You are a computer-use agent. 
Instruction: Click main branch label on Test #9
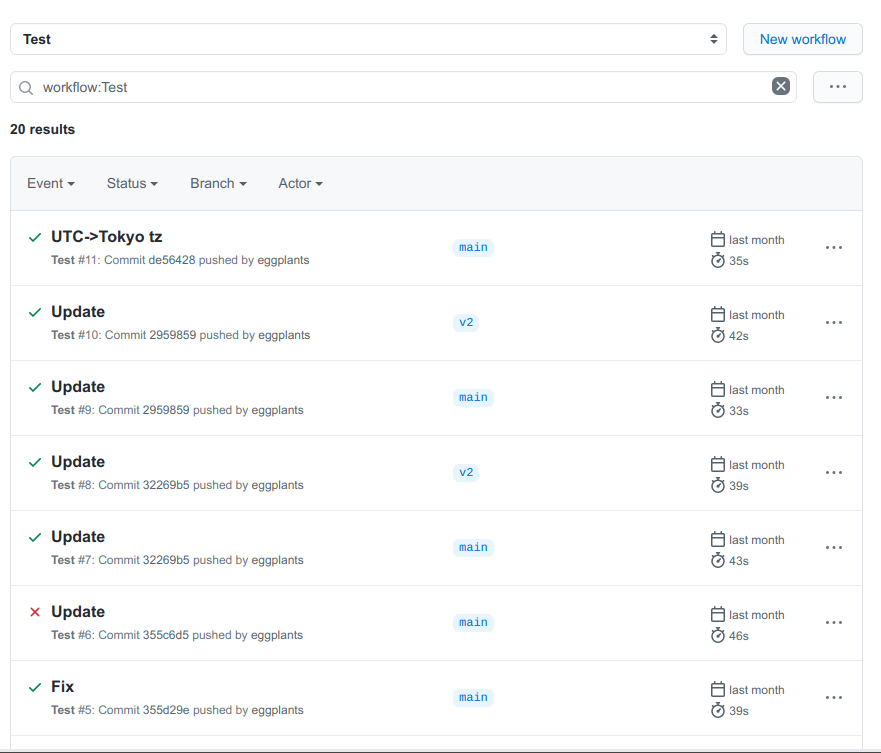[x=473, y=397]
